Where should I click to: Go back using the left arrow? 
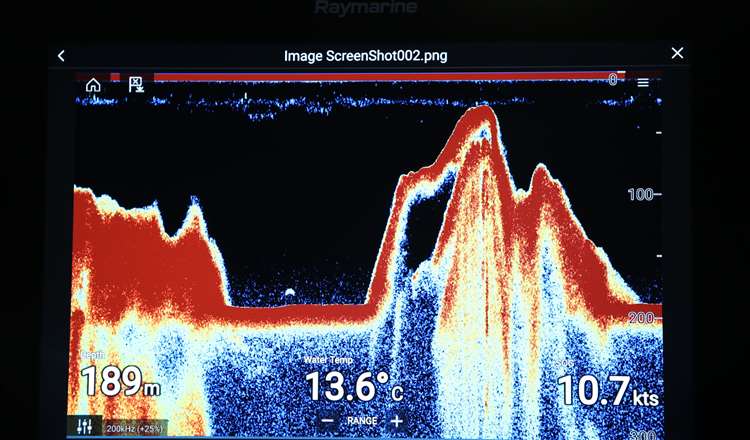click(61, 56)
